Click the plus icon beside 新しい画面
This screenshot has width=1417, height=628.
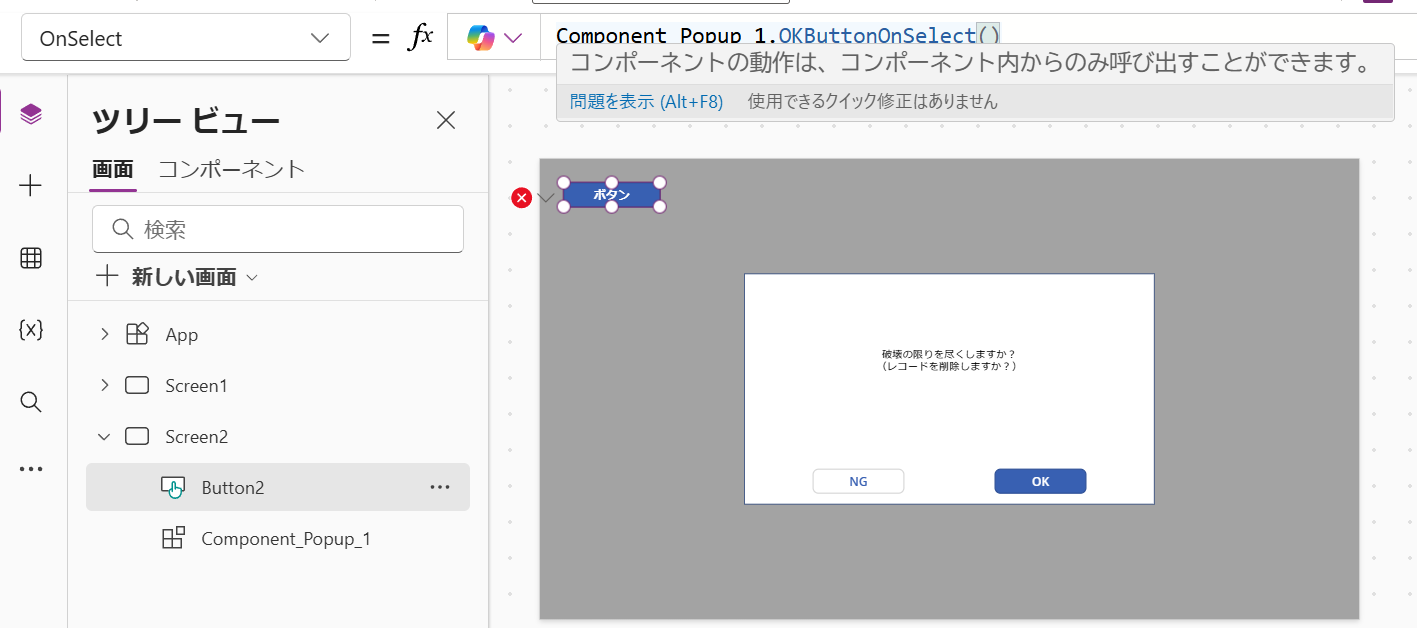[x=107, y=276]
